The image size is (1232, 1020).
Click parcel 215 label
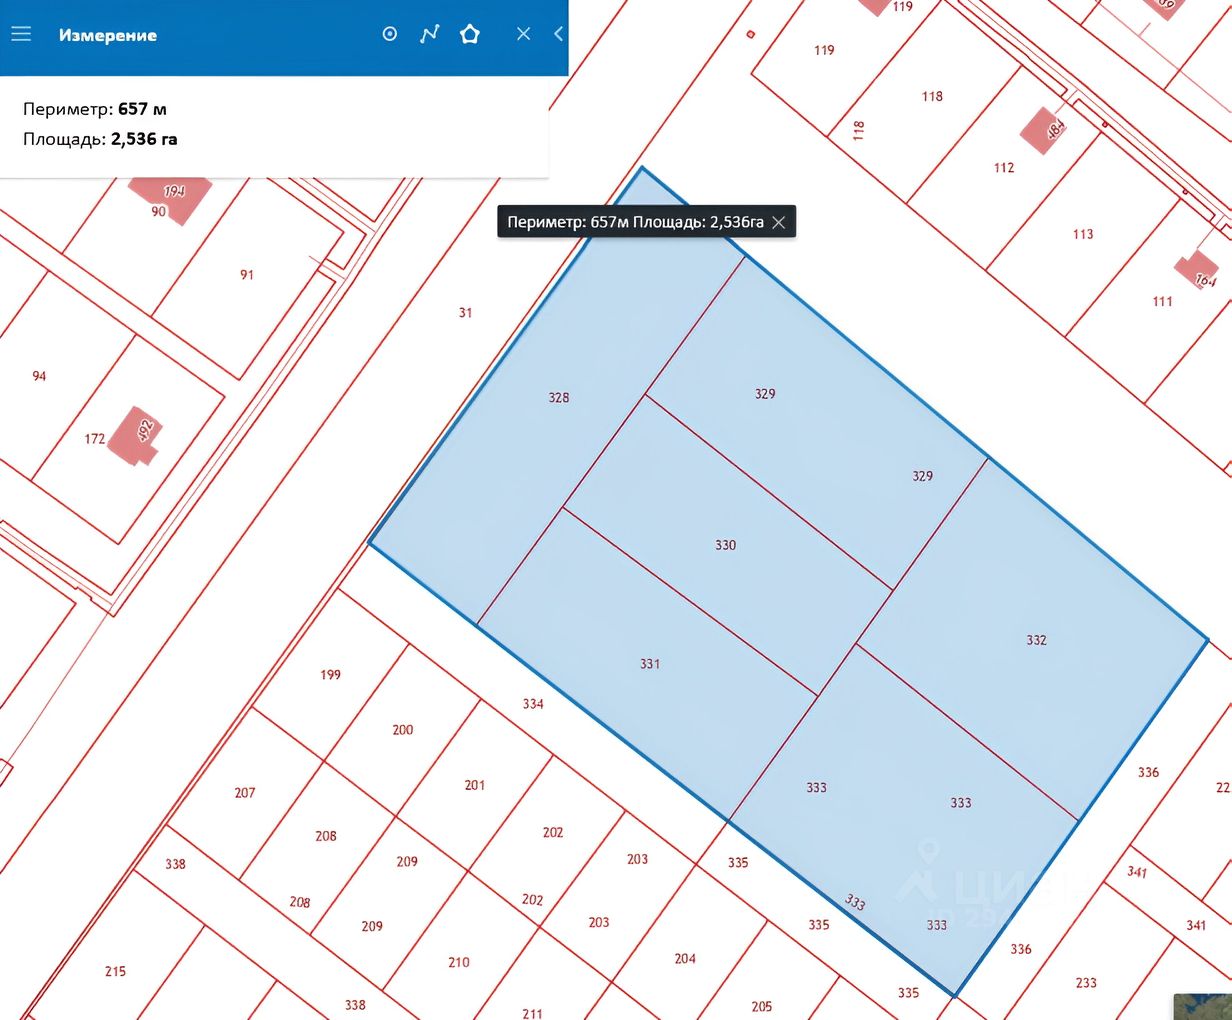[115, 971]
